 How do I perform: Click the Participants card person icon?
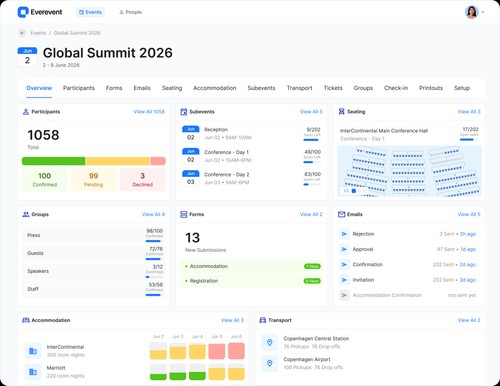(26, 112)
